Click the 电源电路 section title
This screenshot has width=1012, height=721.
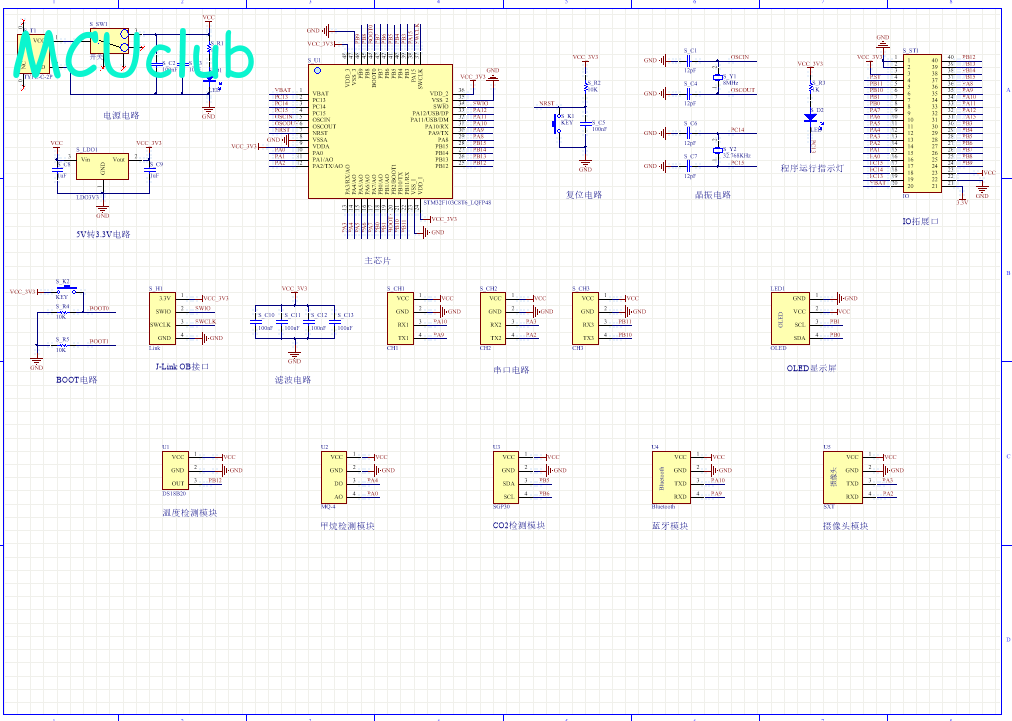click(x=121, y=116)
